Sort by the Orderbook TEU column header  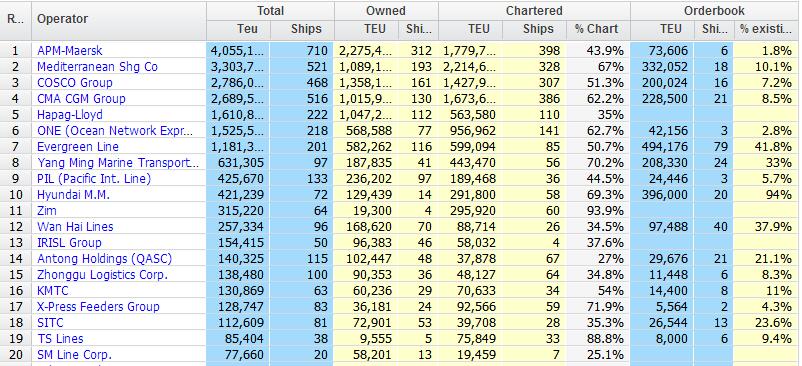click(x=671, y=29)
